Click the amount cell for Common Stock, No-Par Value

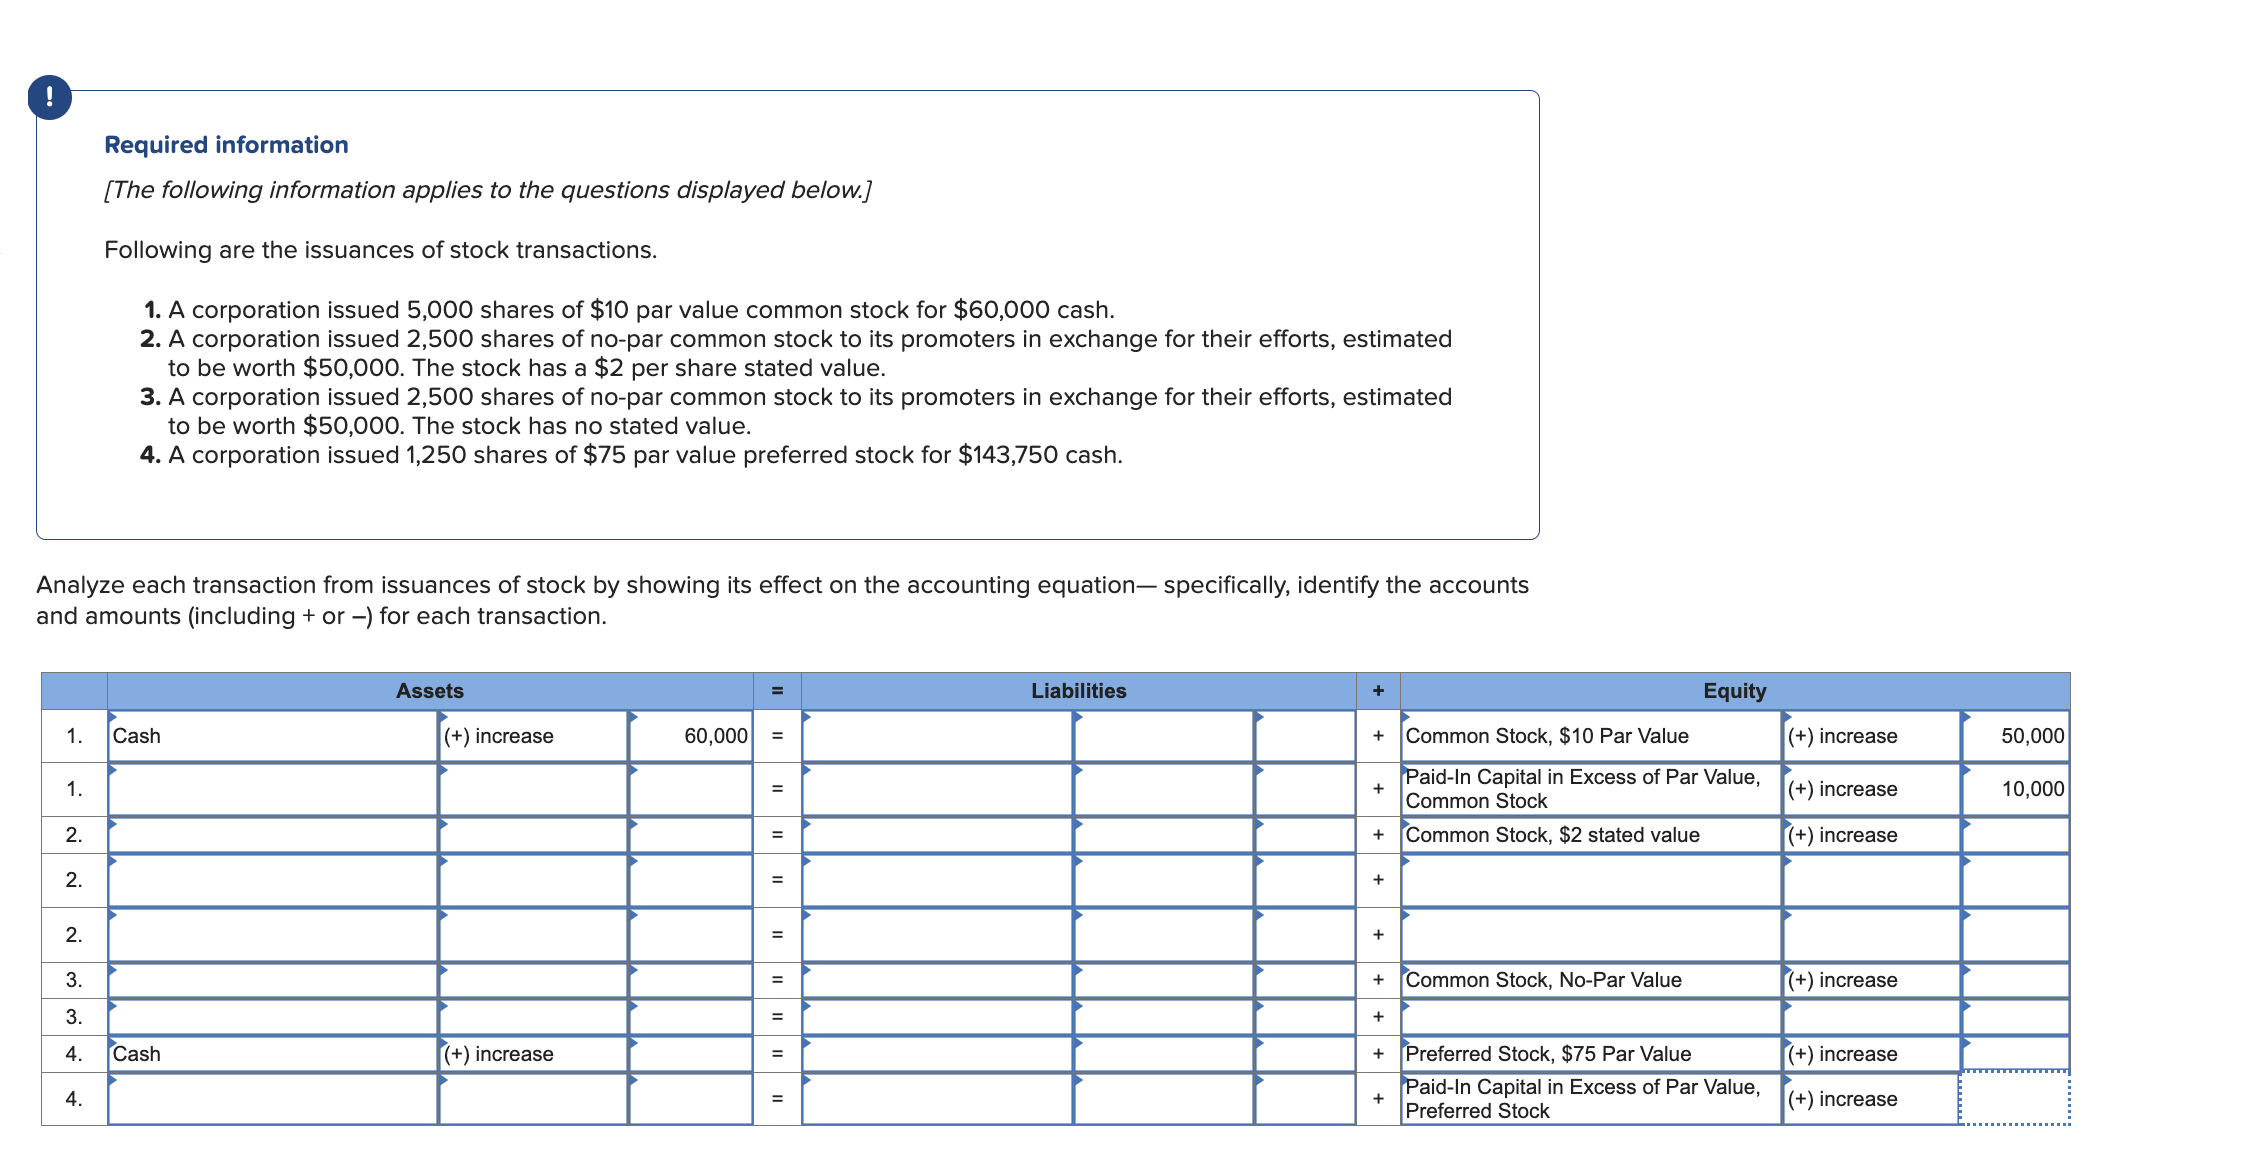[x=2014, y=980]
